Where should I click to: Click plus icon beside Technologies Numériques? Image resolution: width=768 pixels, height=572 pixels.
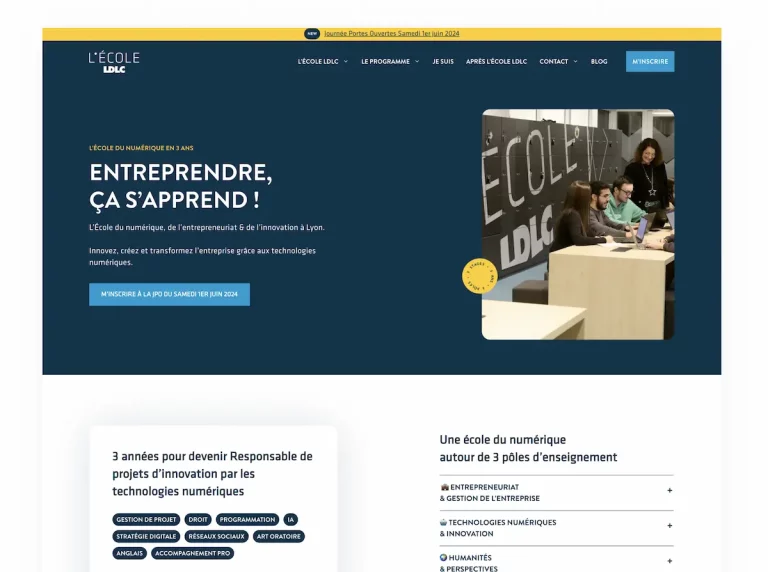tap(669, 526)
